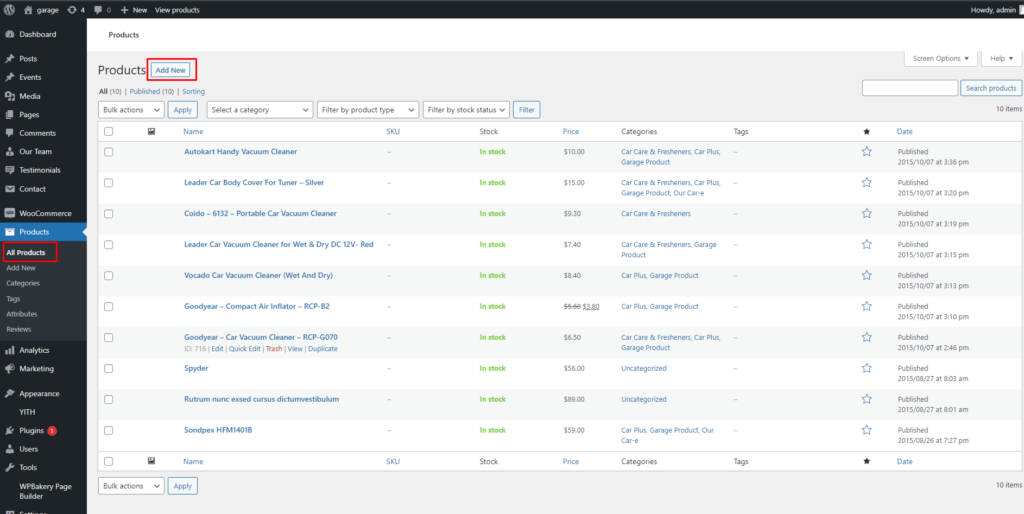Click Trash under Goodyear Car Vacuum Cleaner
This screenshot has height=514, width=1024.
(274, 349)
